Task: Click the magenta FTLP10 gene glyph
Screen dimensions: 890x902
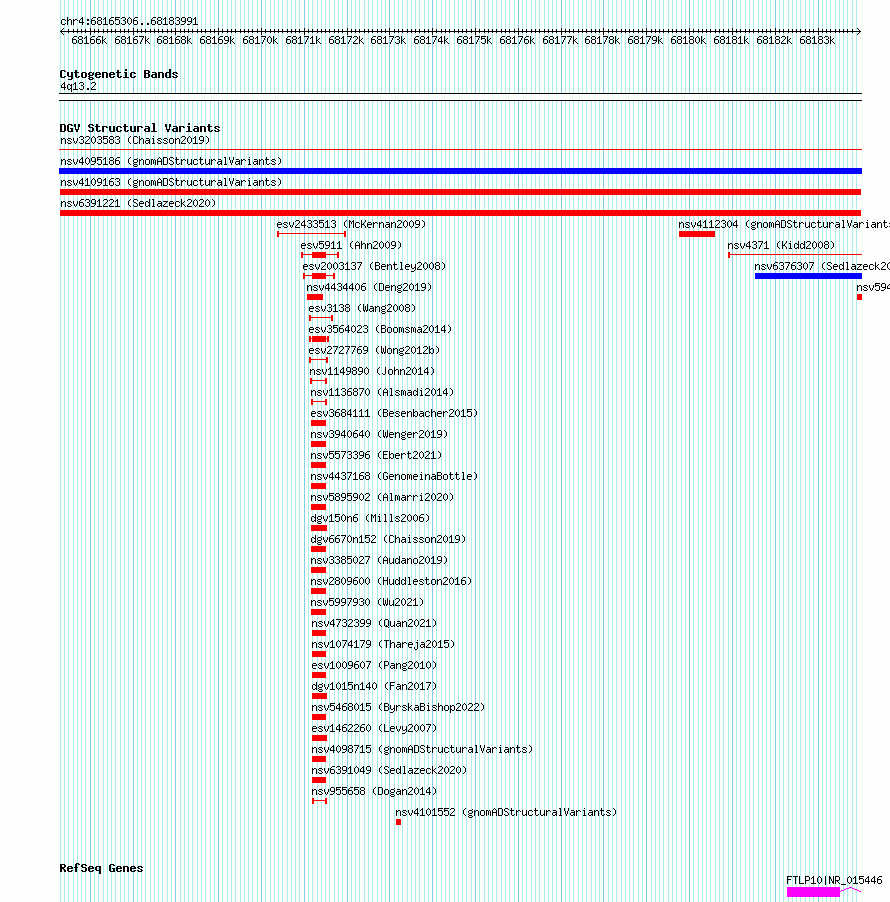Action: 813,892
